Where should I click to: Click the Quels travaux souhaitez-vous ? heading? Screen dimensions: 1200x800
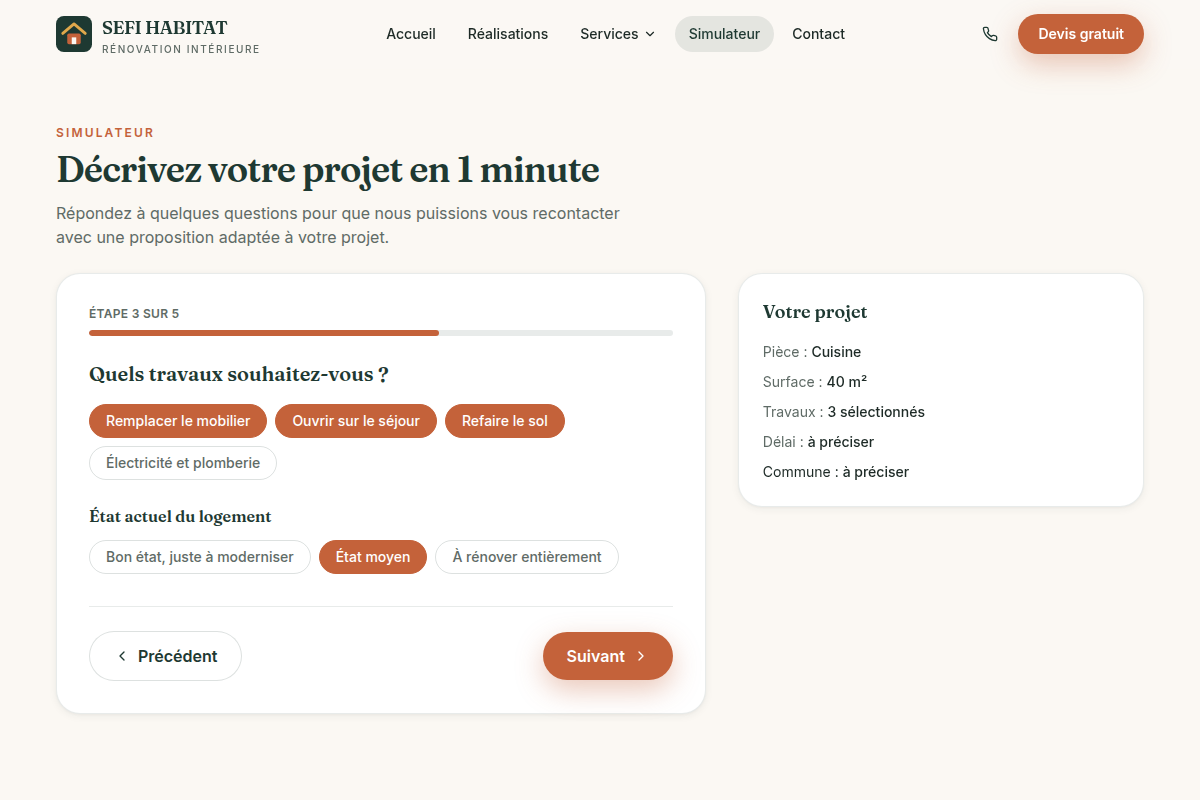[x=239, y=375]
